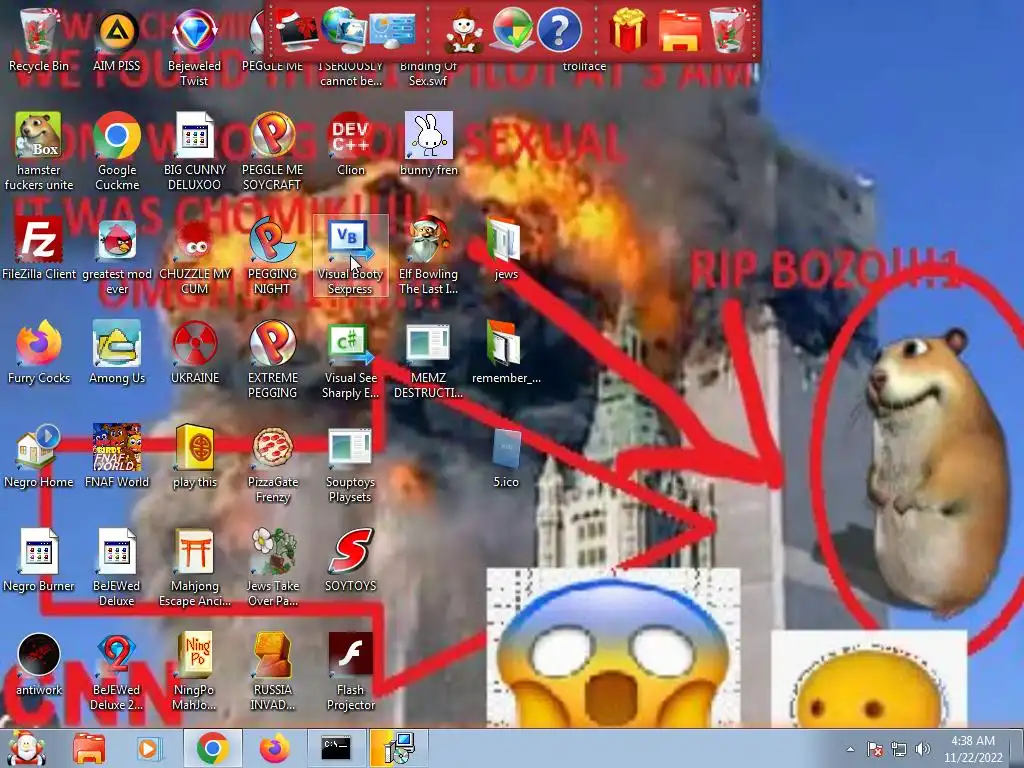Screen dimensions: 1024x768
Task: Open Souptoys Playsets shortcut
Action: 350,464
